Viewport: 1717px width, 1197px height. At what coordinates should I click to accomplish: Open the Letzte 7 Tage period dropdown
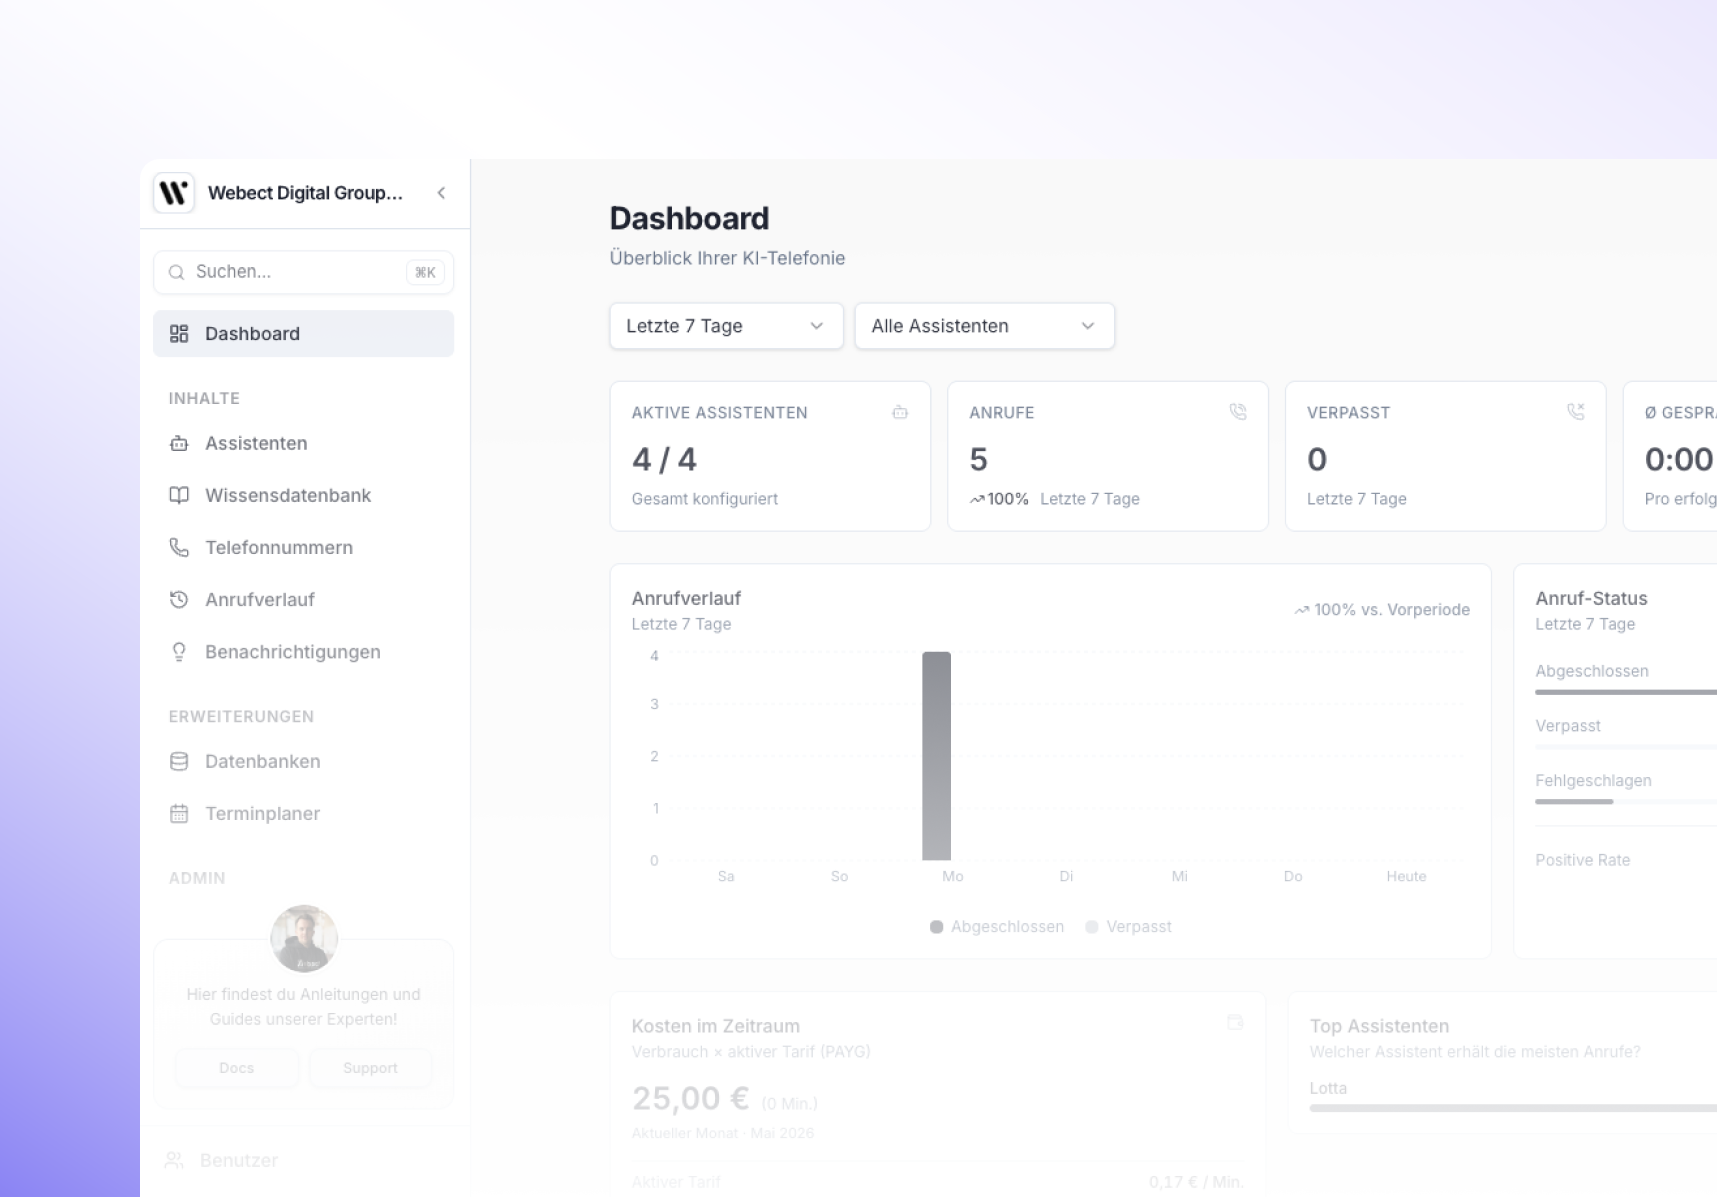[726, 326]
